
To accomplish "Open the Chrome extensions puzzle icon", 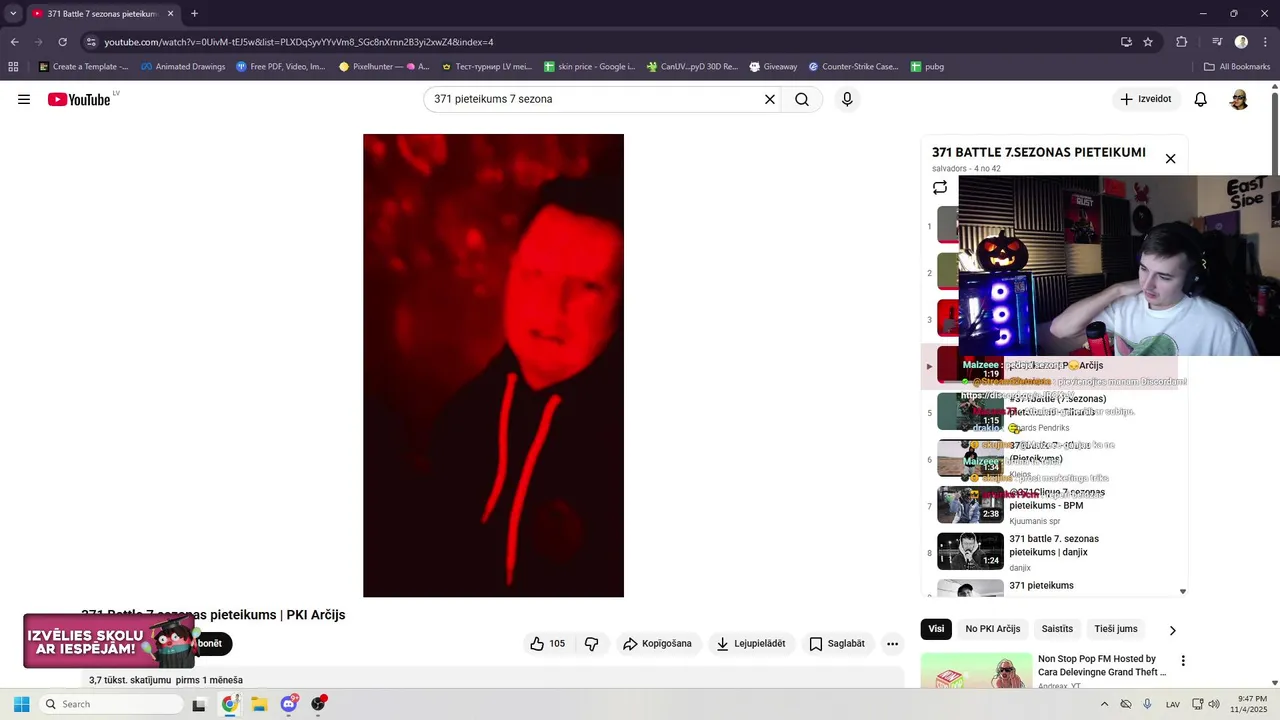I will coord(1181,42).
